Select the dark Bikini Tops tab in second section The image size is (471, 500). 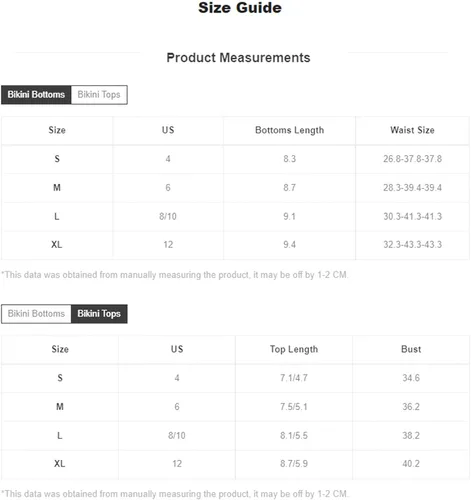[x=99, y=314]
